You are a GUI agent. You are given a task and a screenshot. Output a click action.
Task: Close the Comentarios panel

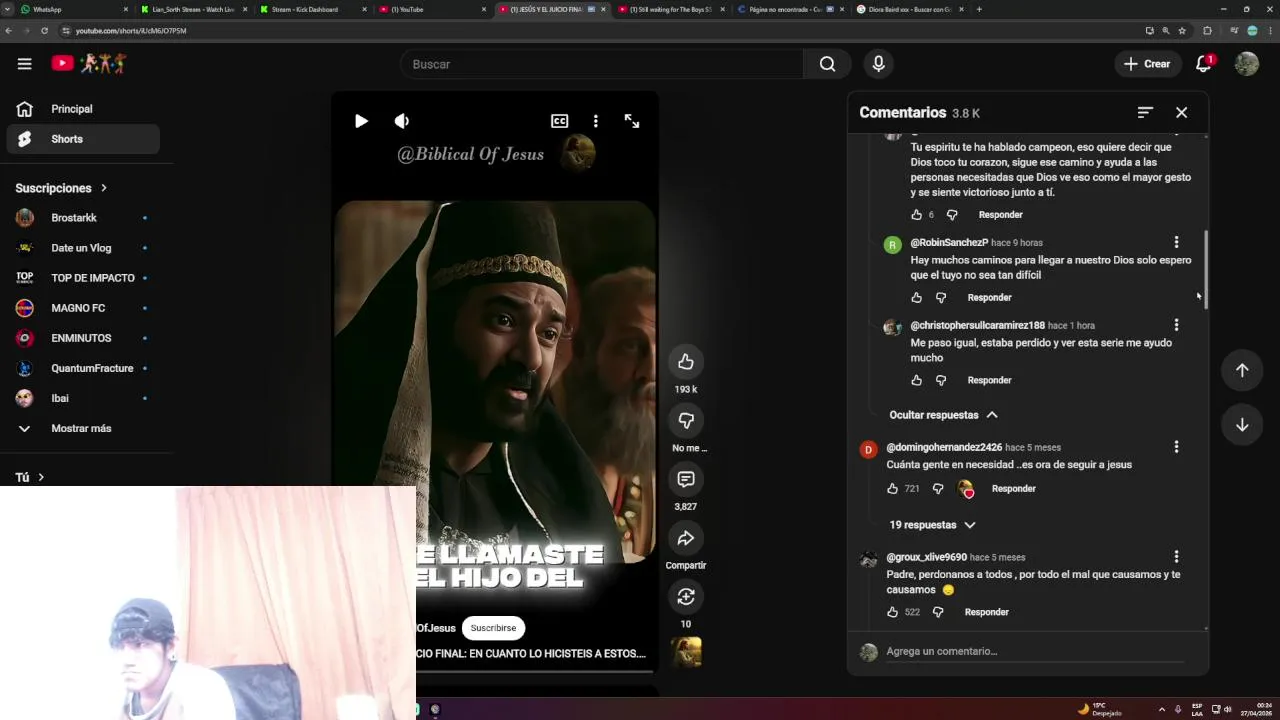pyautogui.click(x=1181, y=113)
